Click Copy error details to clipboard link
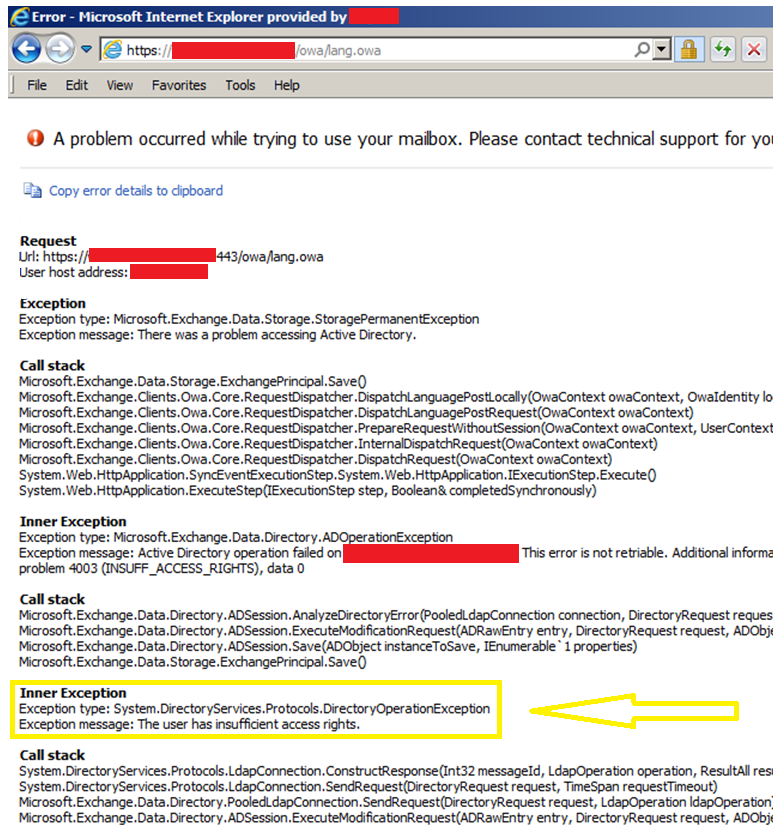Viewport: 773px width, 835px height. [x=136, y=191]
